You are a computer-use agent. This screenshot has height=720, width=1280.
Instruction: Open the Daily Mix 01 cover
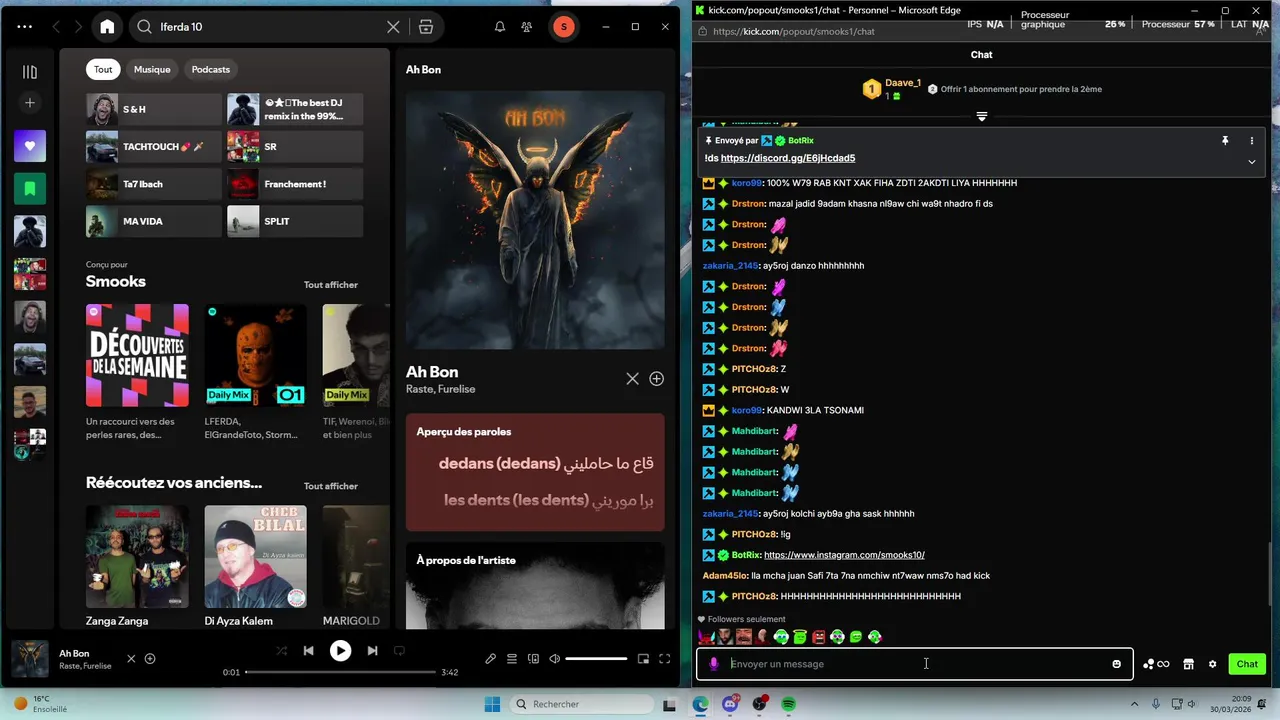point(256,355)
